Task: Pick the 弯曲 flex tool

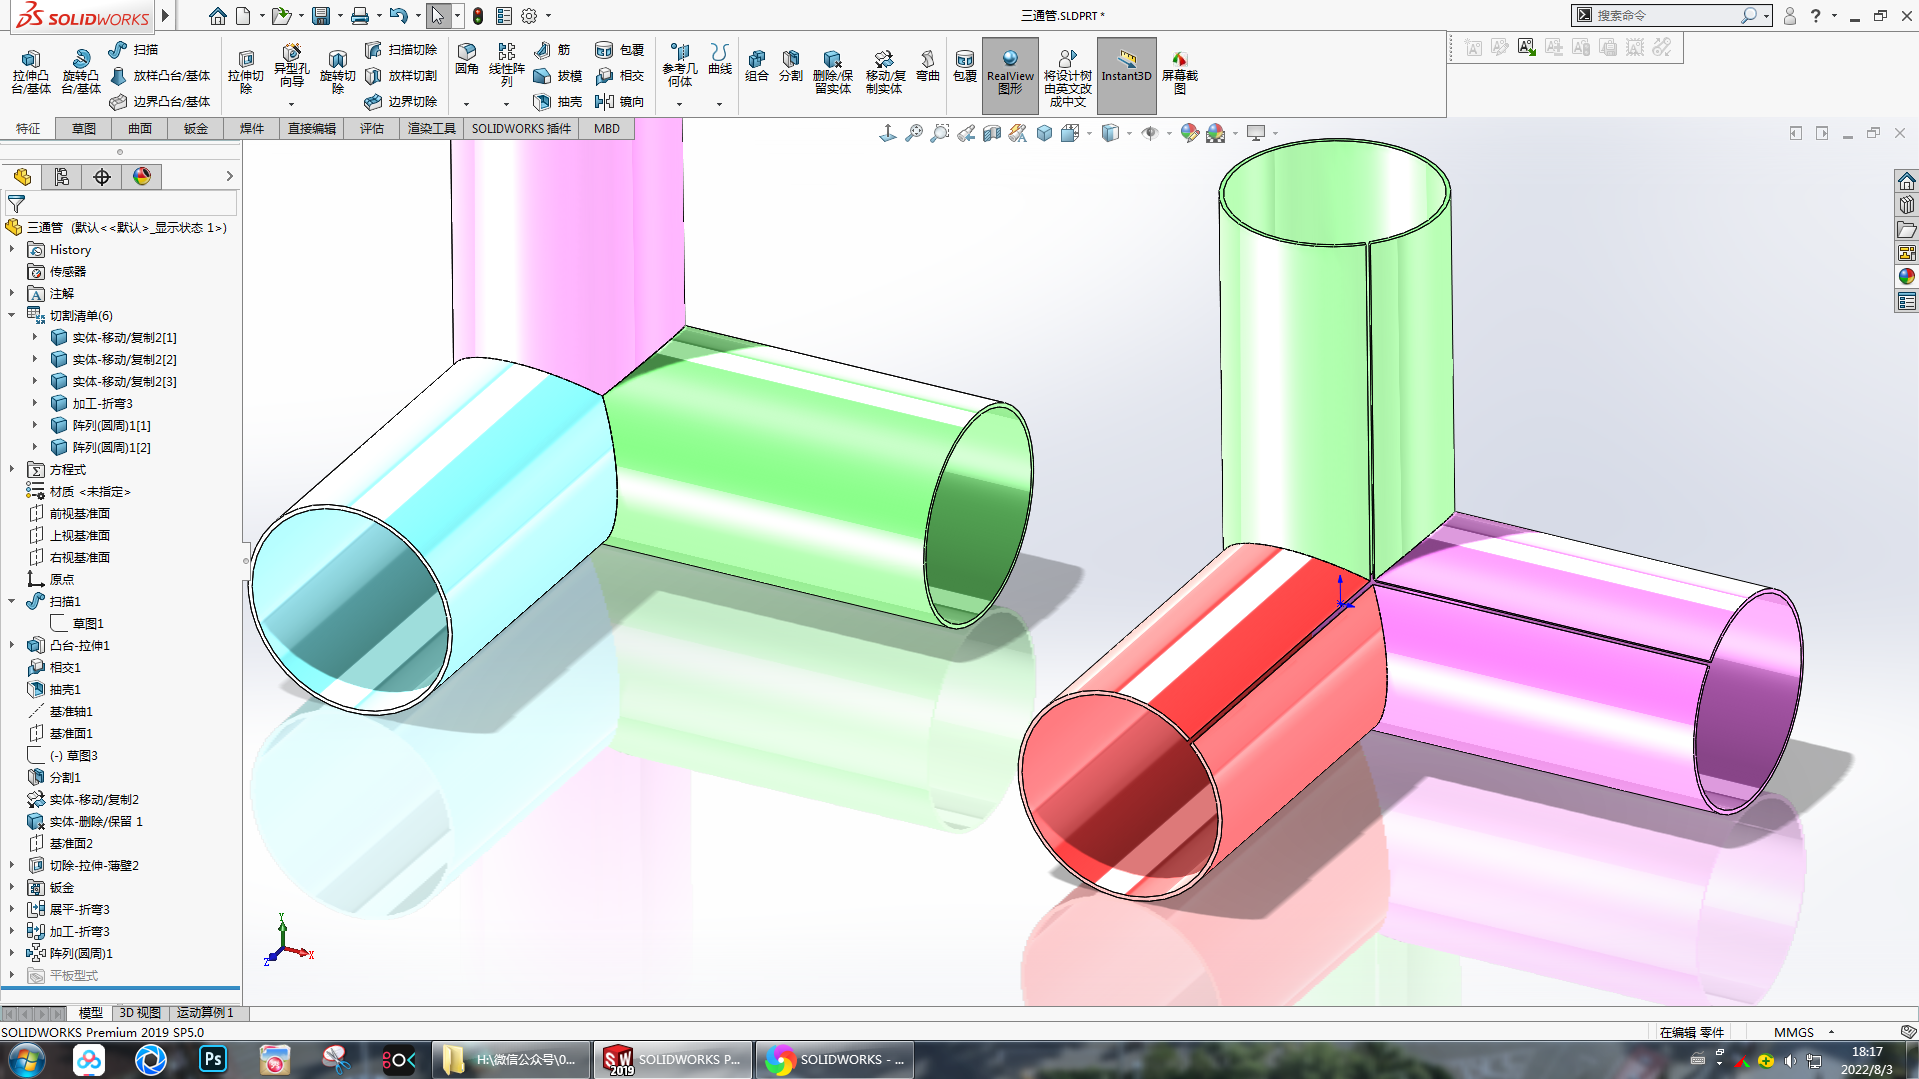Action: click(x=928, y=66)
